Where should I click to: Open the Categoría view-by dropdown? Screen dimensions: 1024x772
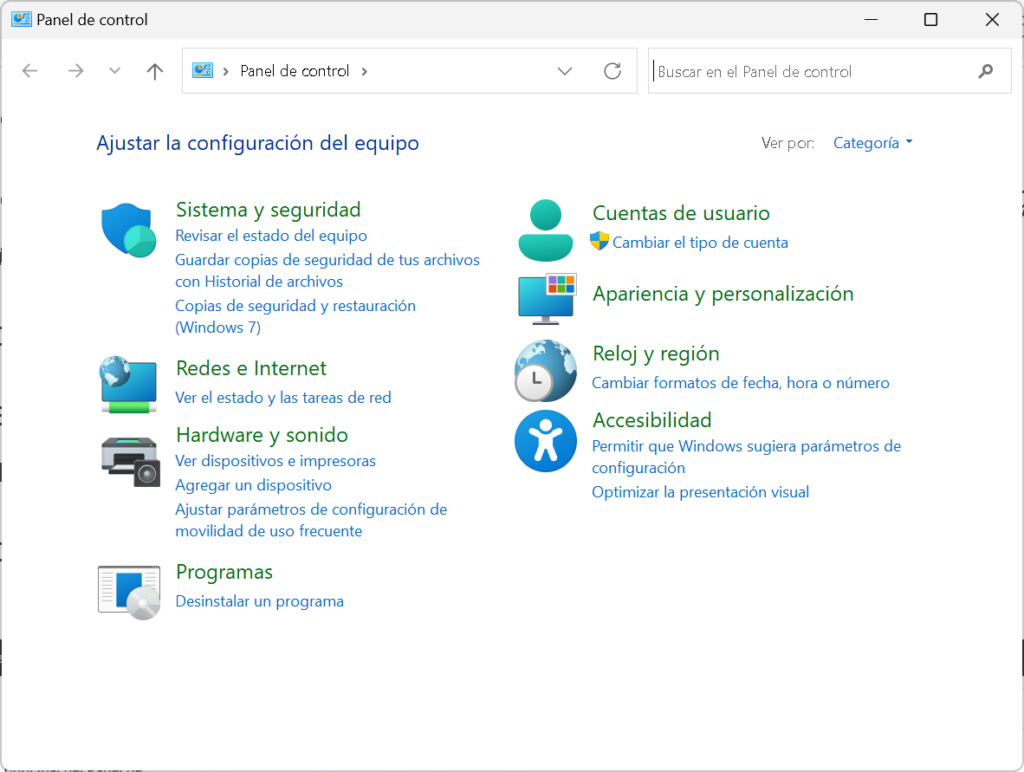872,142
